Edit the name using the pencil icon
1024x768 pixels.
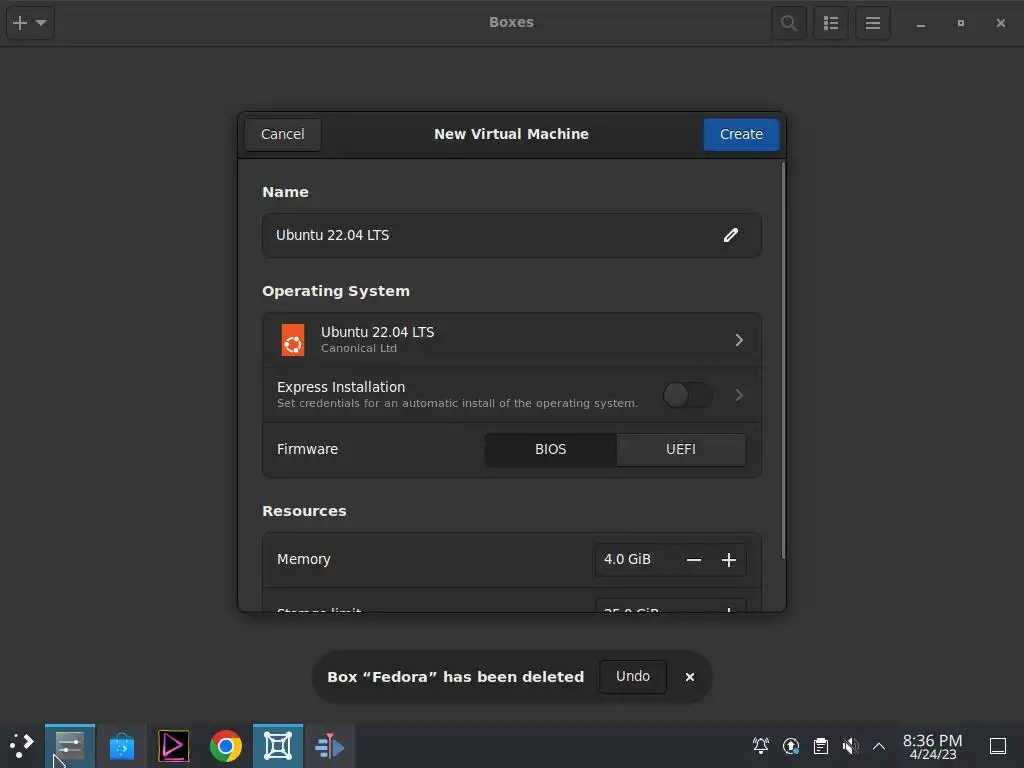tap(731, 235)
